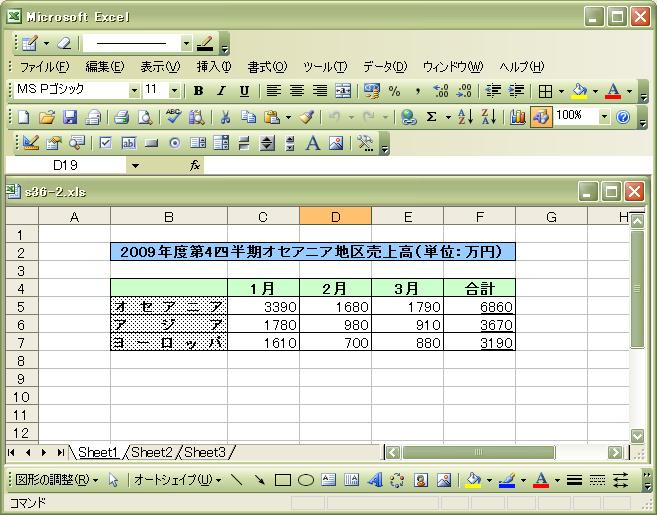This screenshot has height=515, width=657.
Task: Cut selection with scissors icon
Action: [x=225, y=117]
